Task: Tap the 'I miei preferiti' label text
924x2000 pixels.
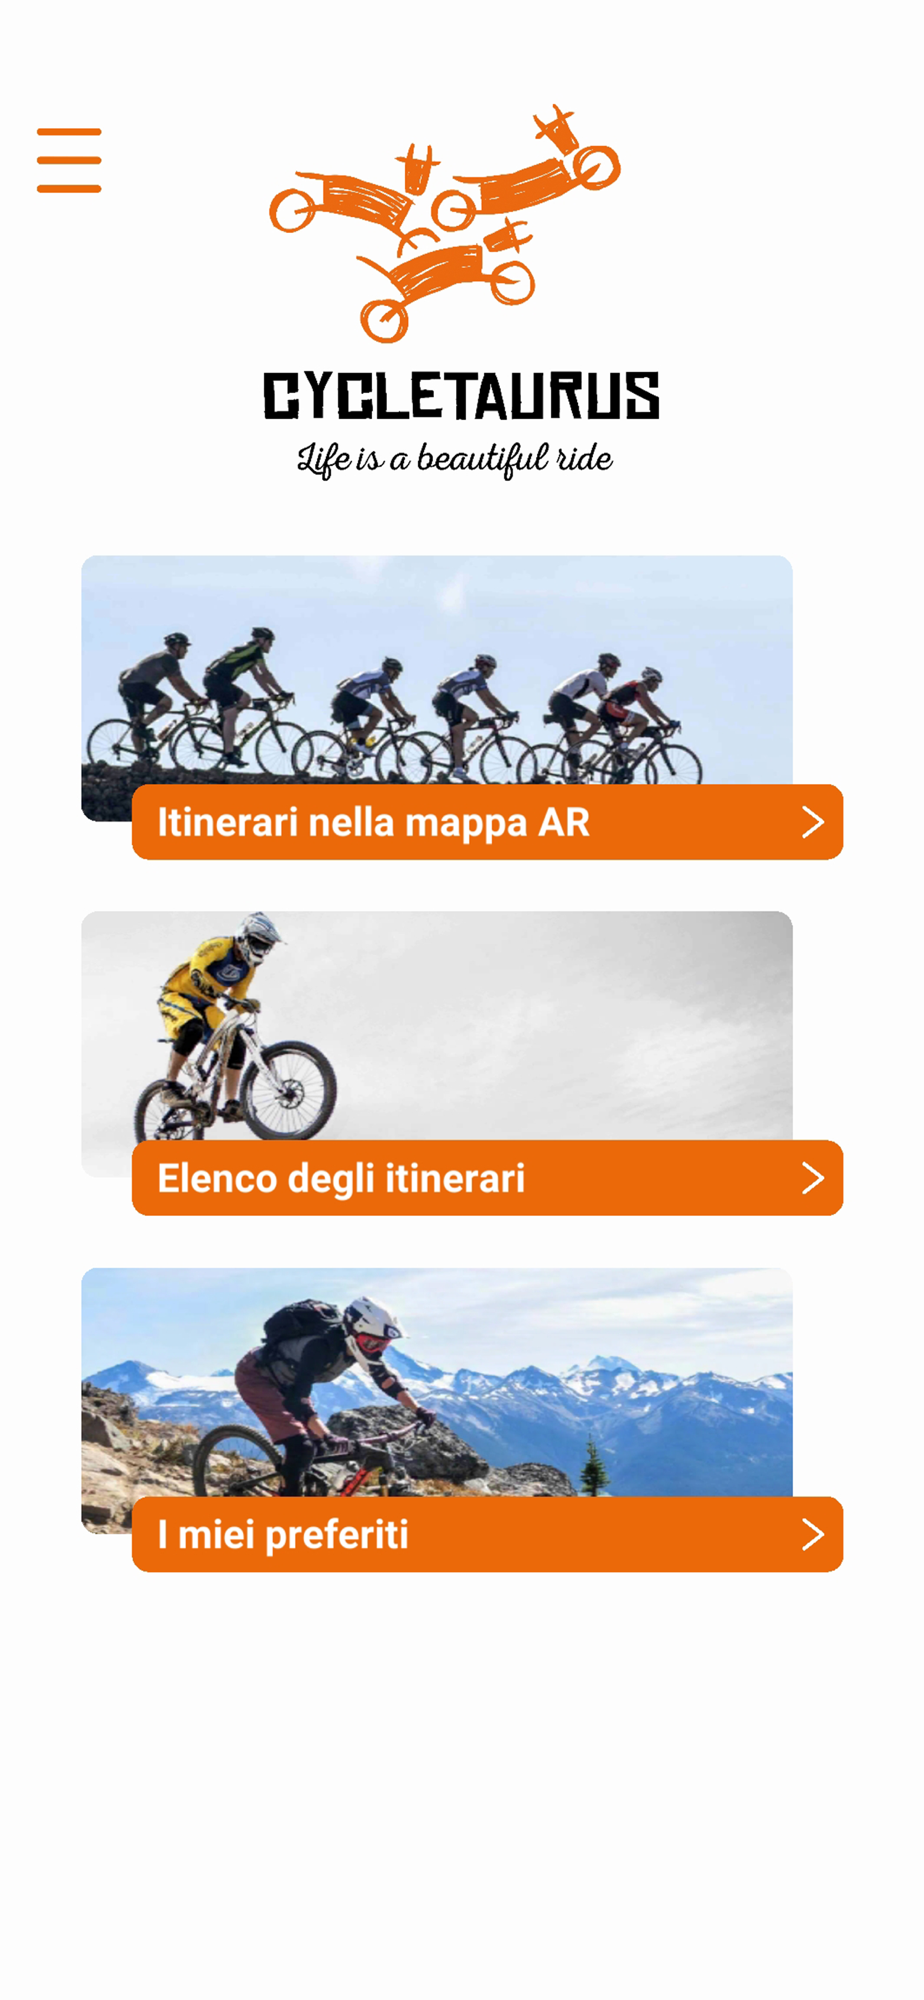Action: [x=283, y=1535]
